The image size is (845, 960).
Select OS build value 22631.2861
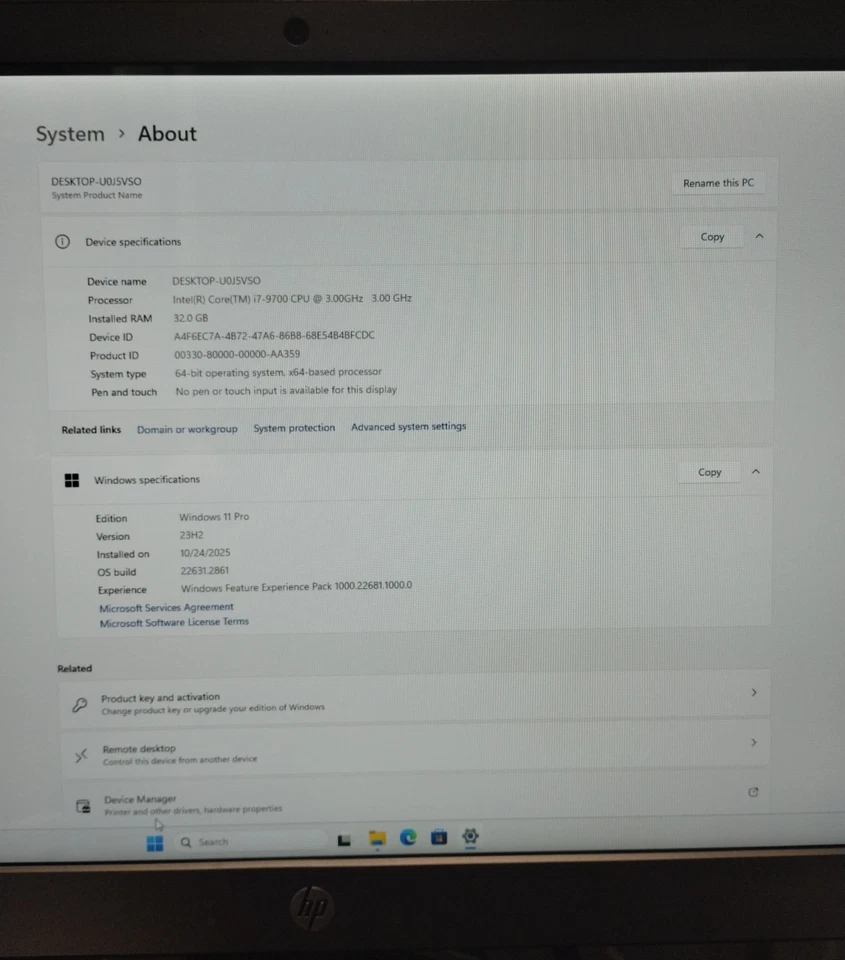pyautogui.click(x=205, y=571)
